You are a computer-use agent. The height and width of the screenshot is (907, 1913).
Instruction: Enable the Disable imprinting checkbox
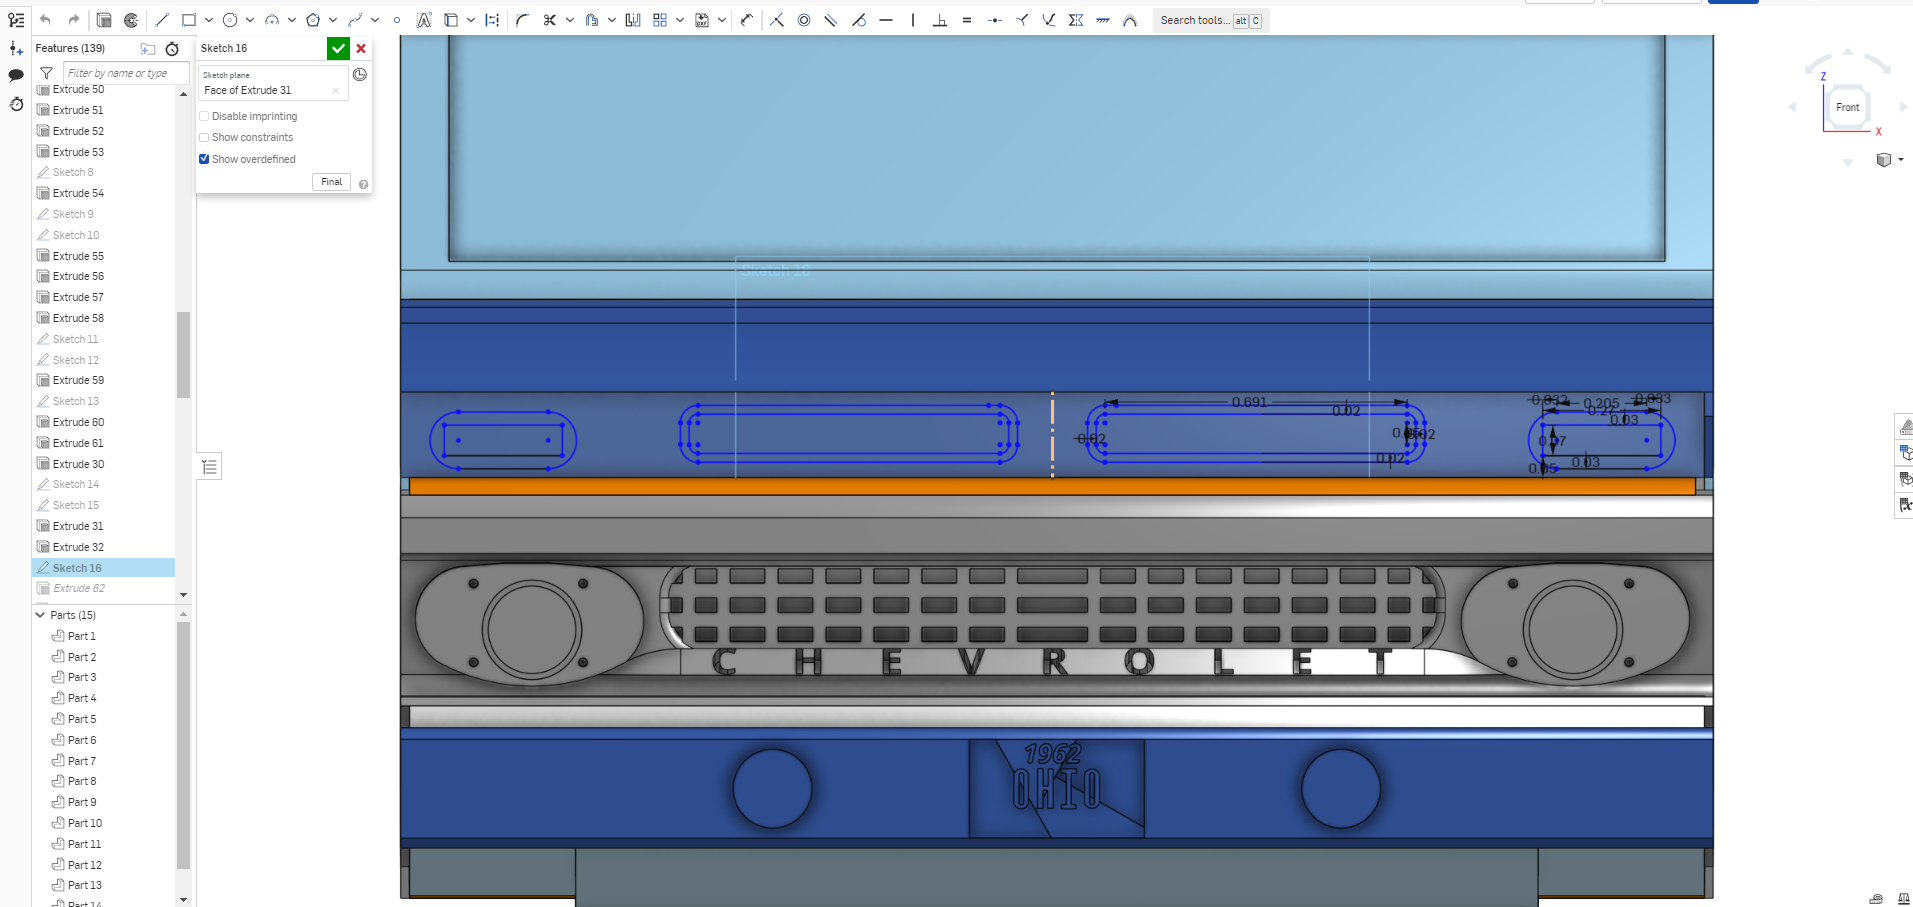click(x=204, y=116)
